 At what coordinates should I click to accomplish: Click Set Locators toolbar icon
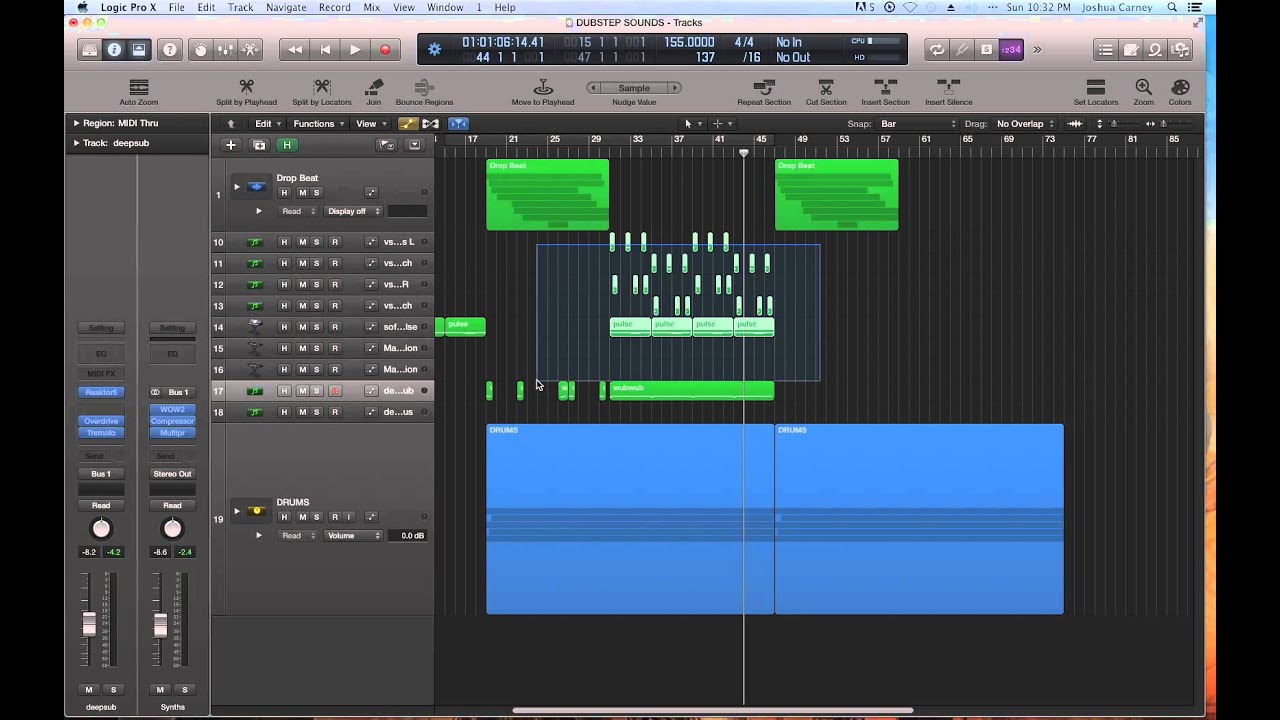pos(1096,88)
